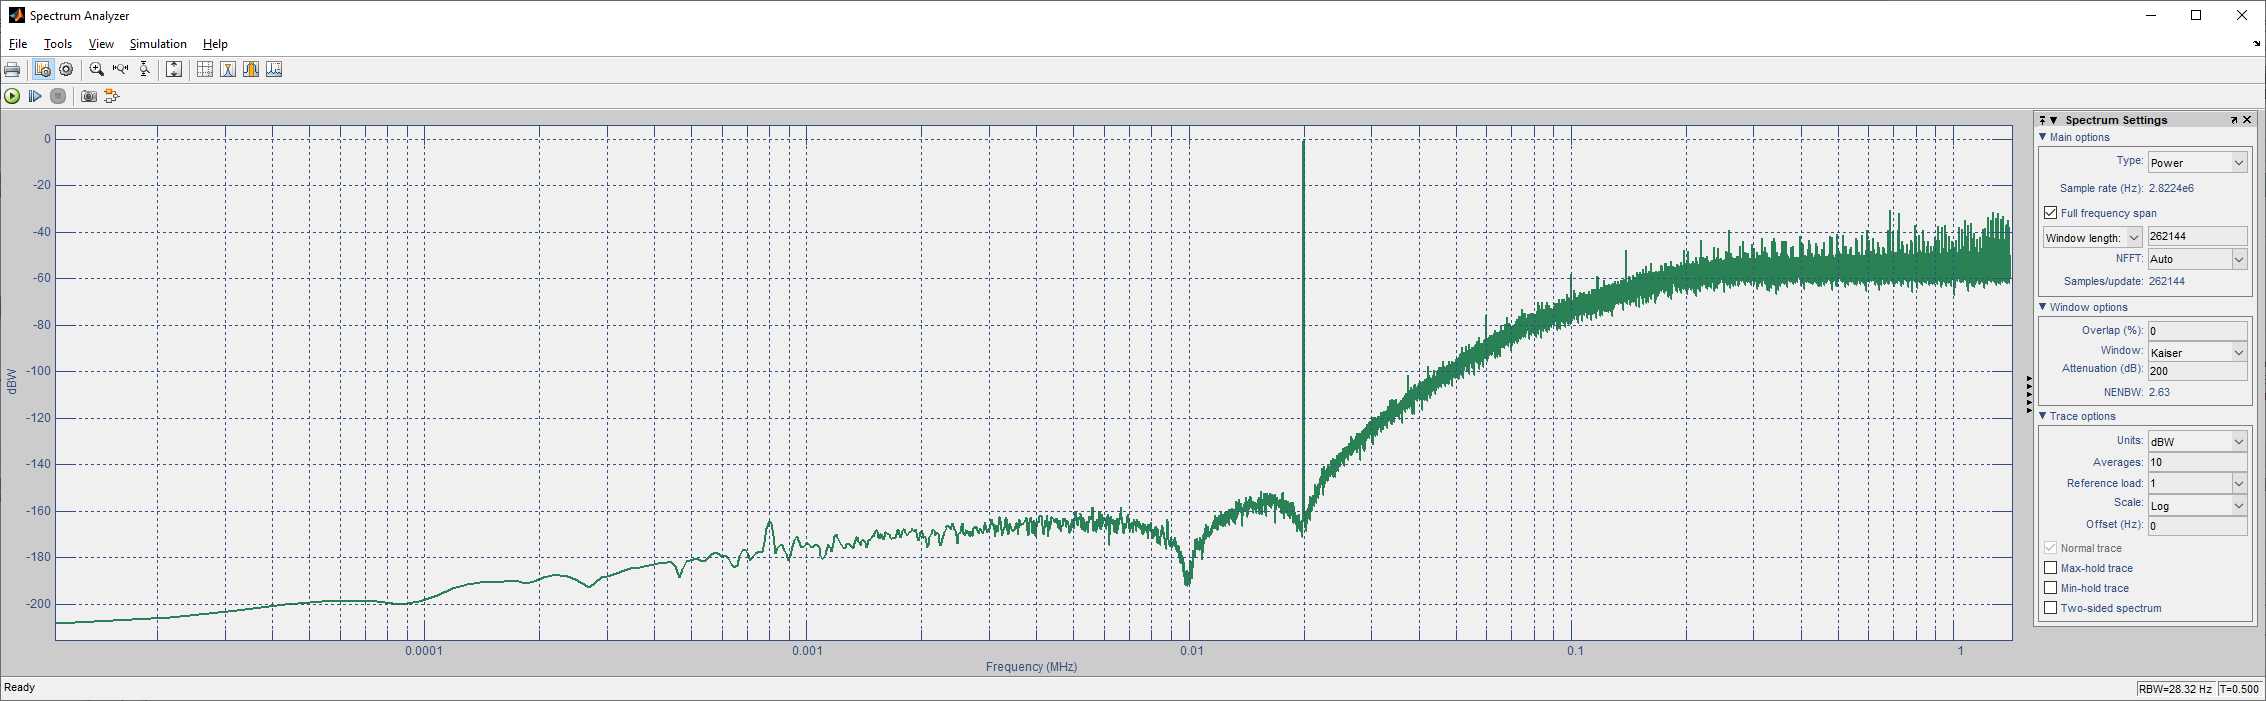This screenshot has width=2266, height=701.
Task: Collapse the Main options section
Action: [2043, 137]
